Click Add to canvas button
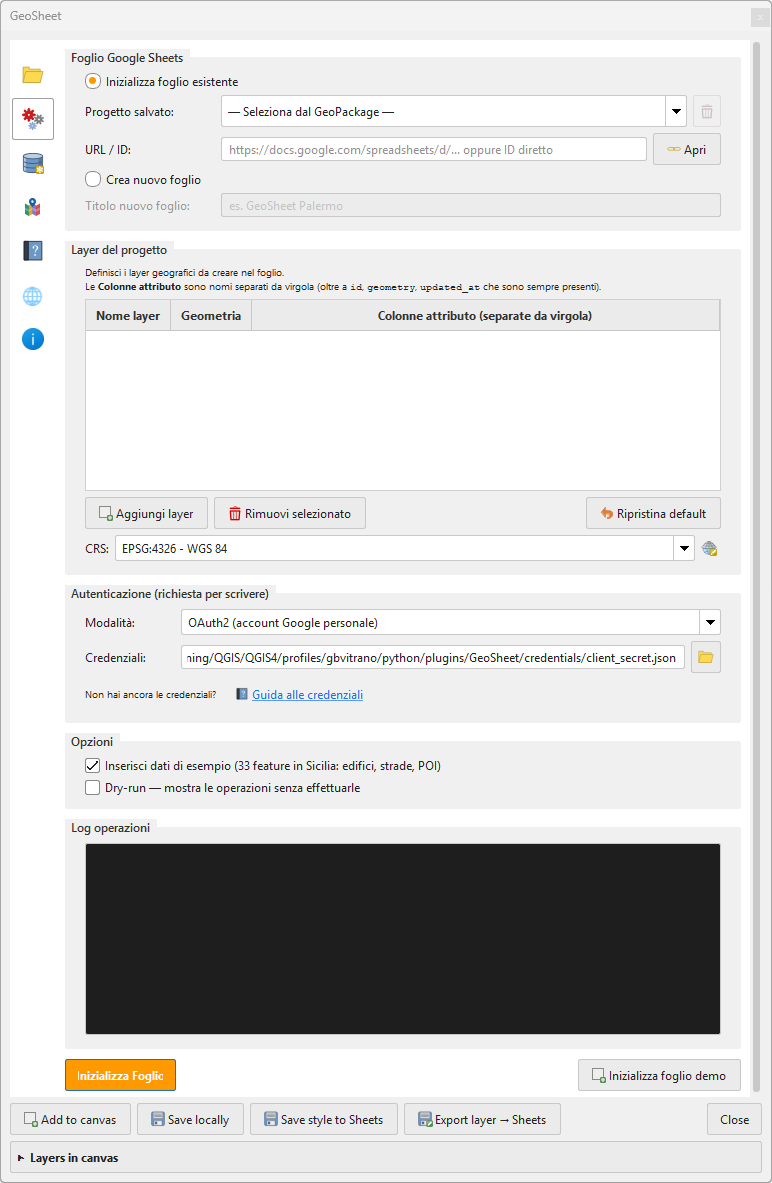This screenshot has width=772, height=1183. [x=70, y=1120]
